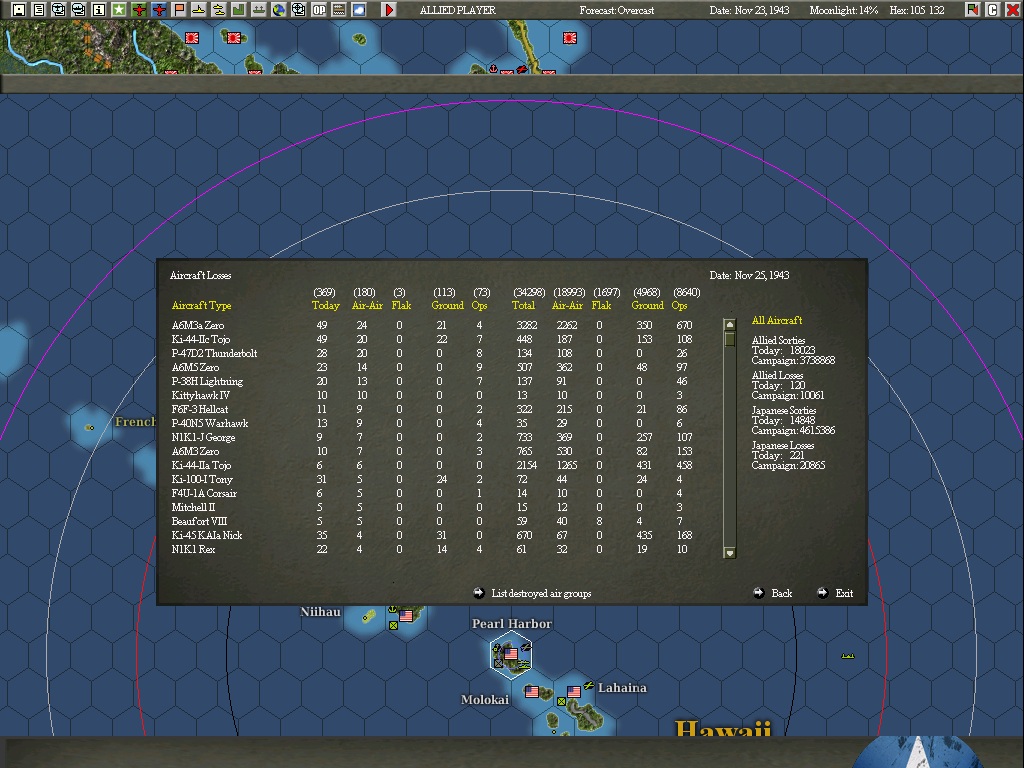Click the ships on green background icon

click(259, 10)
